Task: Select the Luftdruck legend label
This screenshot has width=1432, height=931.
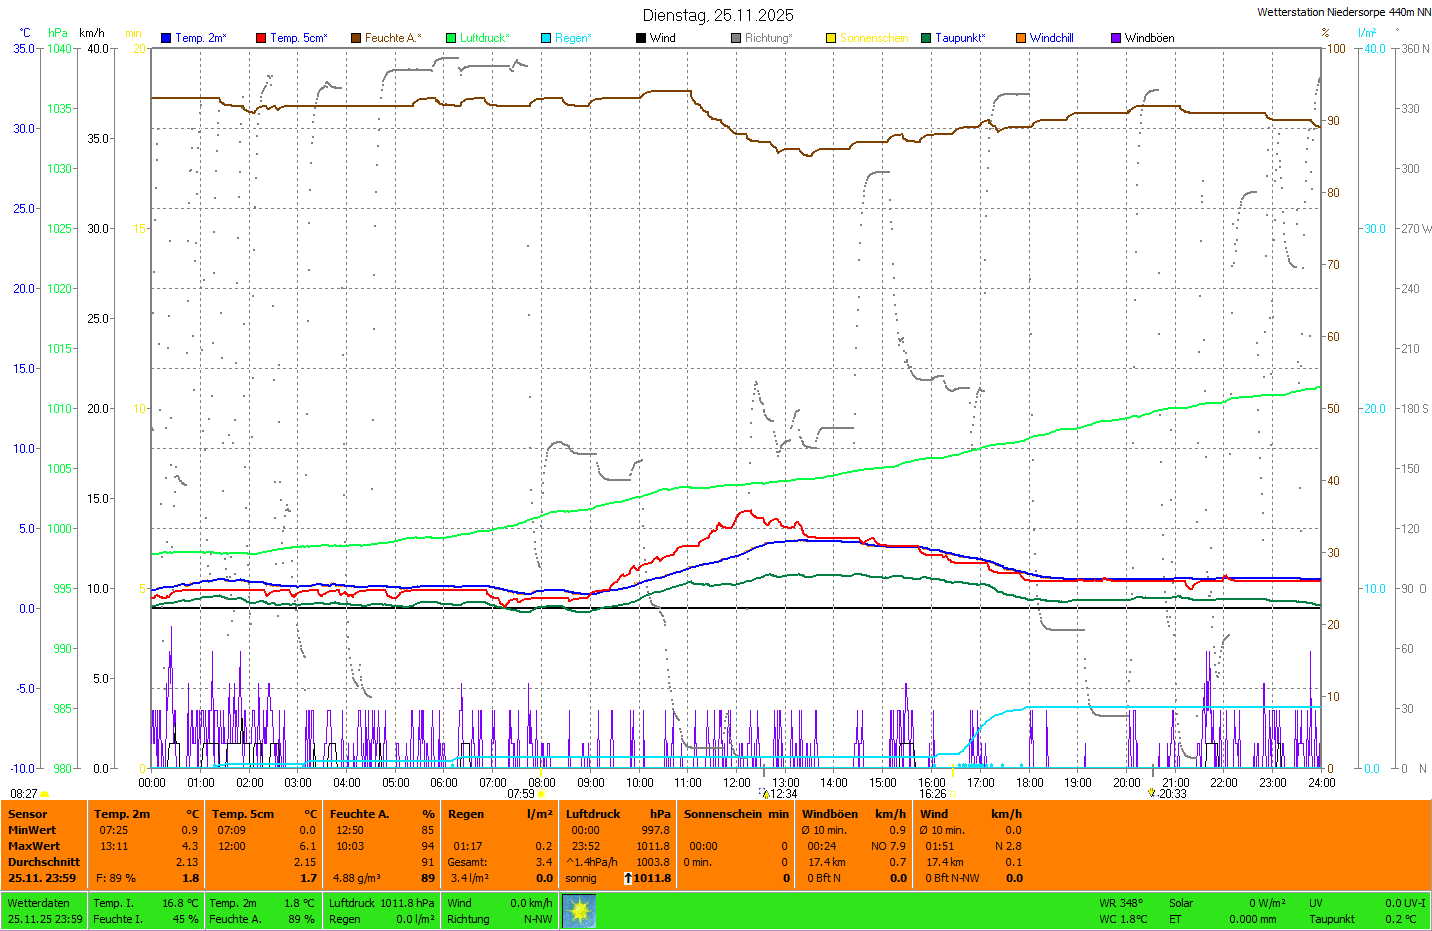Action: (484, 38)
